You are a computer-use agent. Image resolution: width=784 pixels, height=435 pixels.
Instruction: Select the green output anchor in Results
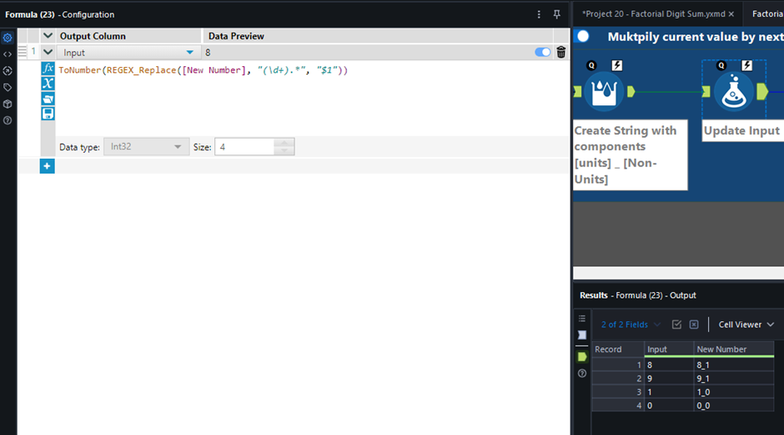click(582, 356)
